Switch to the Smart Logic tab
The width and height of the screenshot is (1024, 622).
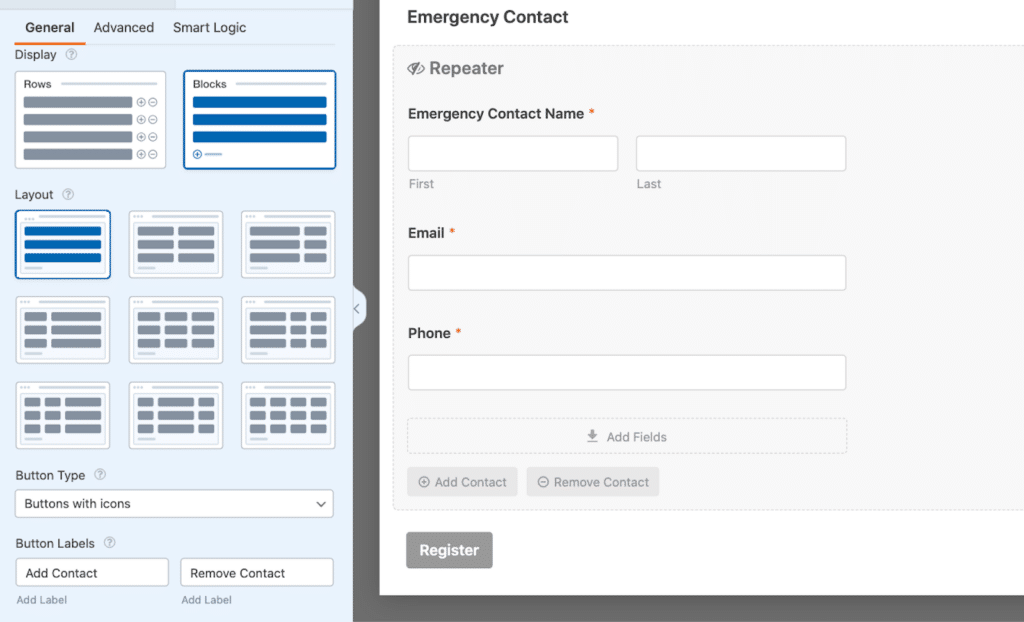click(x=209, y=27)
